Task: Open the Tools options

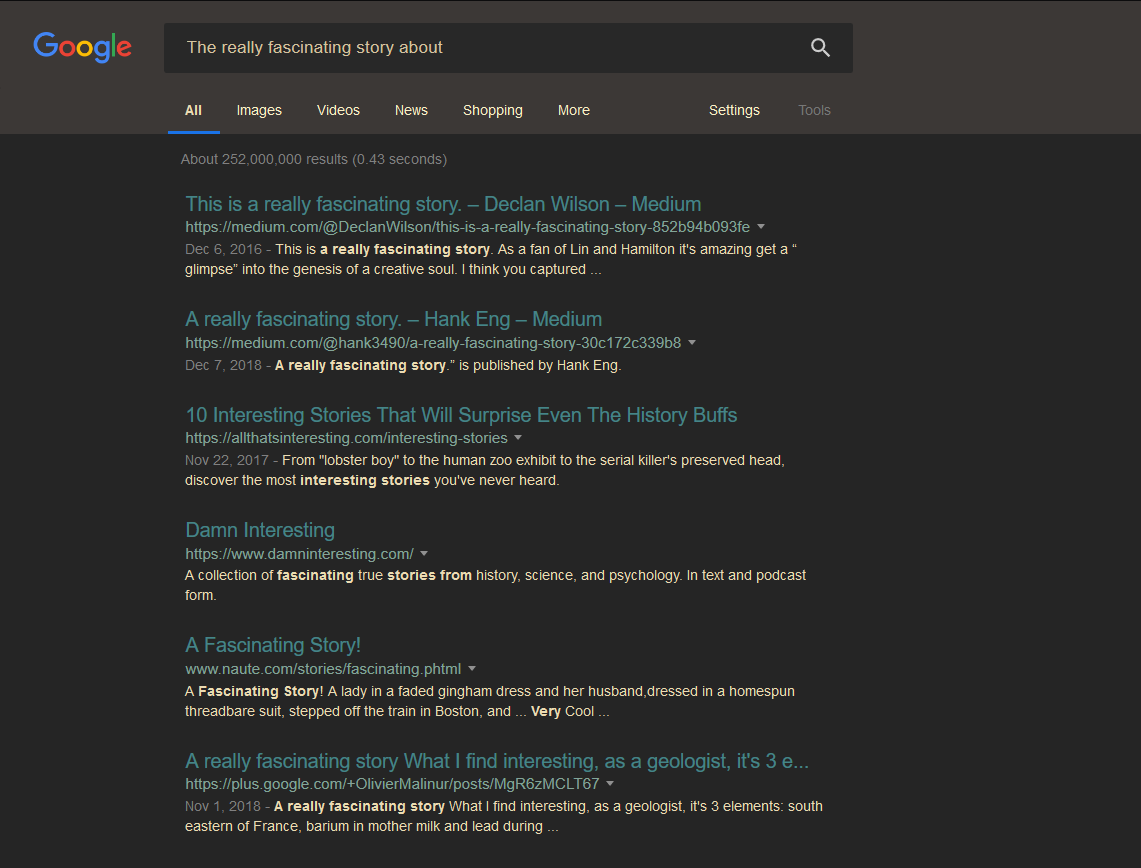Action: click(814, 110)
